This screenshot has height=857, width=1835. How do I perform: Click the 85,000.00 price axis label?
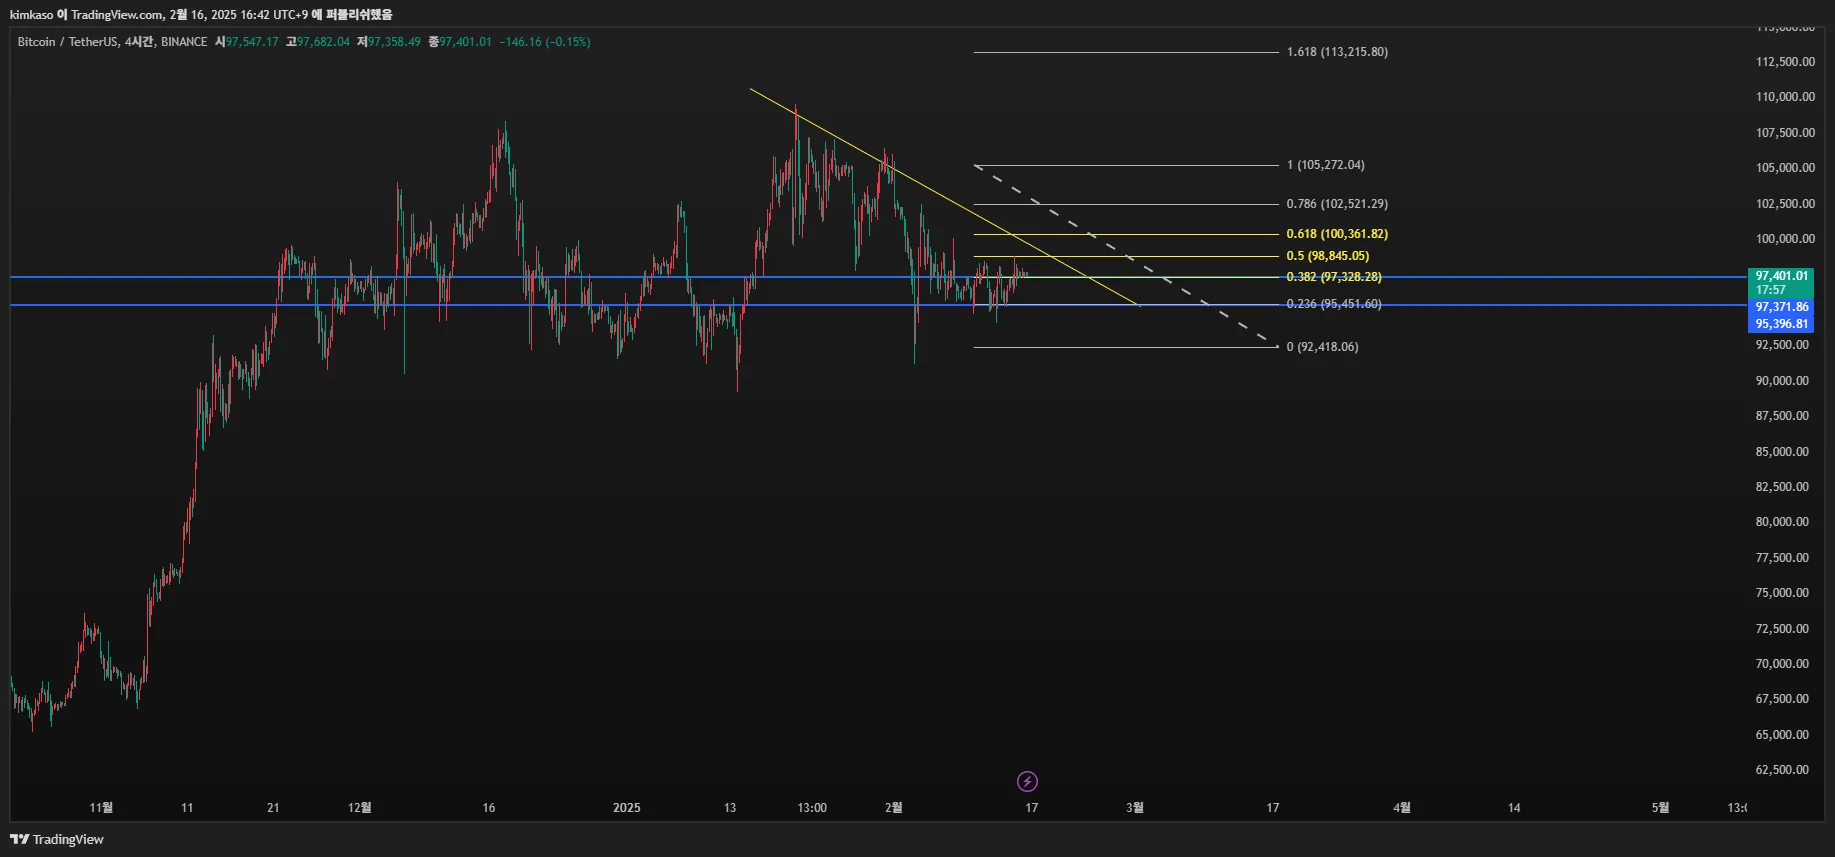tap(1782, 452)
